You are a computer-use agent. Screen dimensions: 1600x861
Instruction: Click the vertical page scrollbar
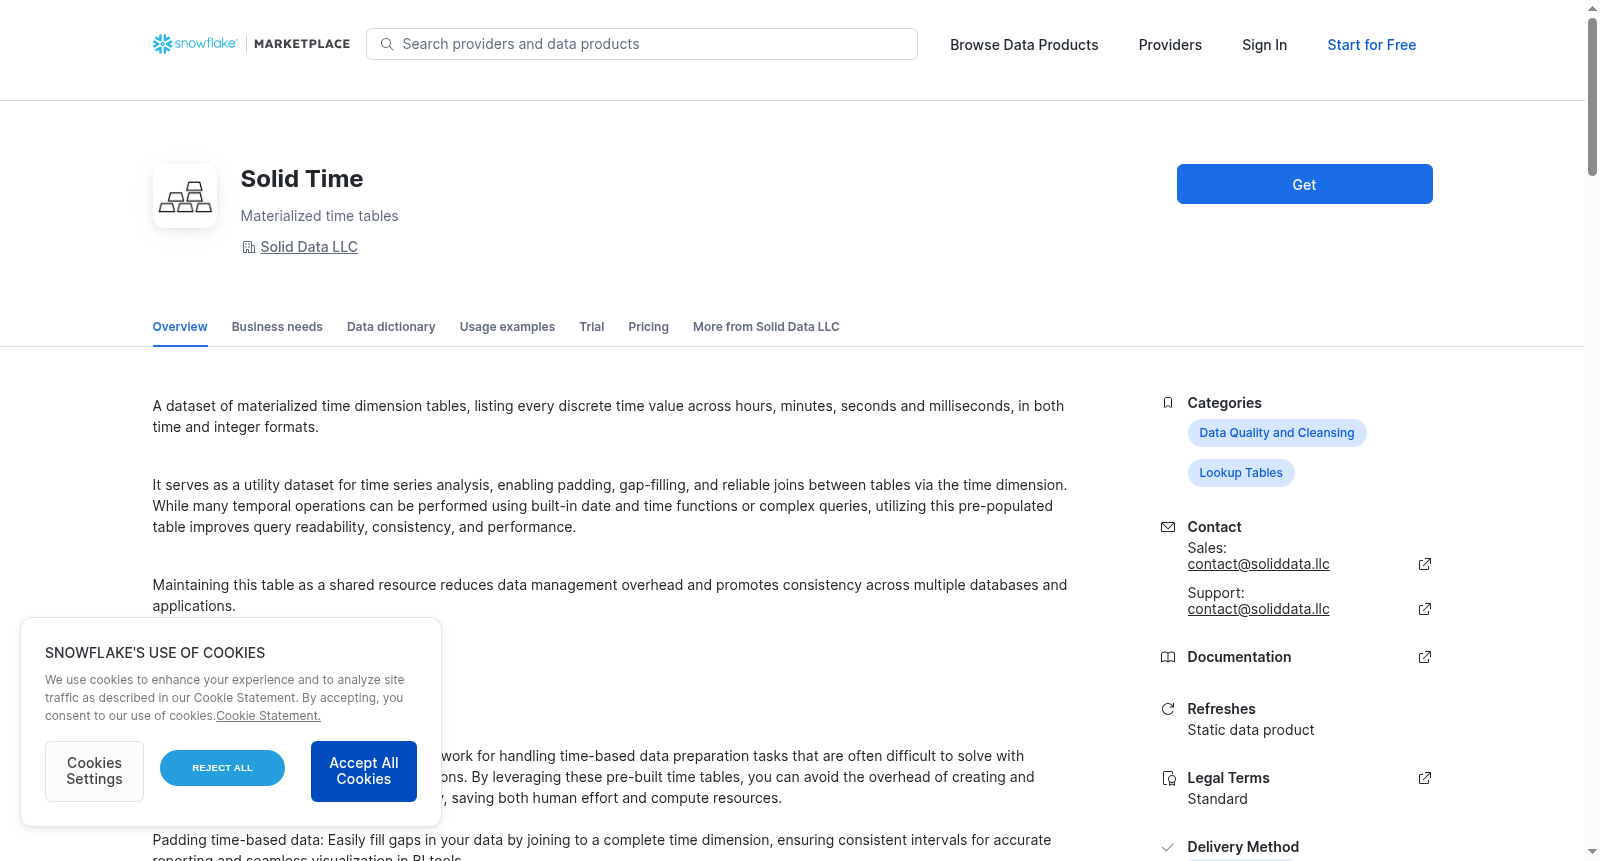(x=1592, y=96)
